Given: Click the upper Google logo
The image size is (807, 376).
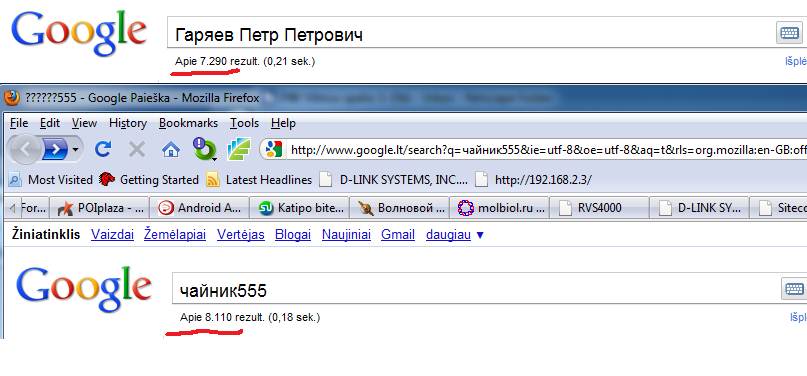Looking at the screenshot, I should (x=79, y=33).
